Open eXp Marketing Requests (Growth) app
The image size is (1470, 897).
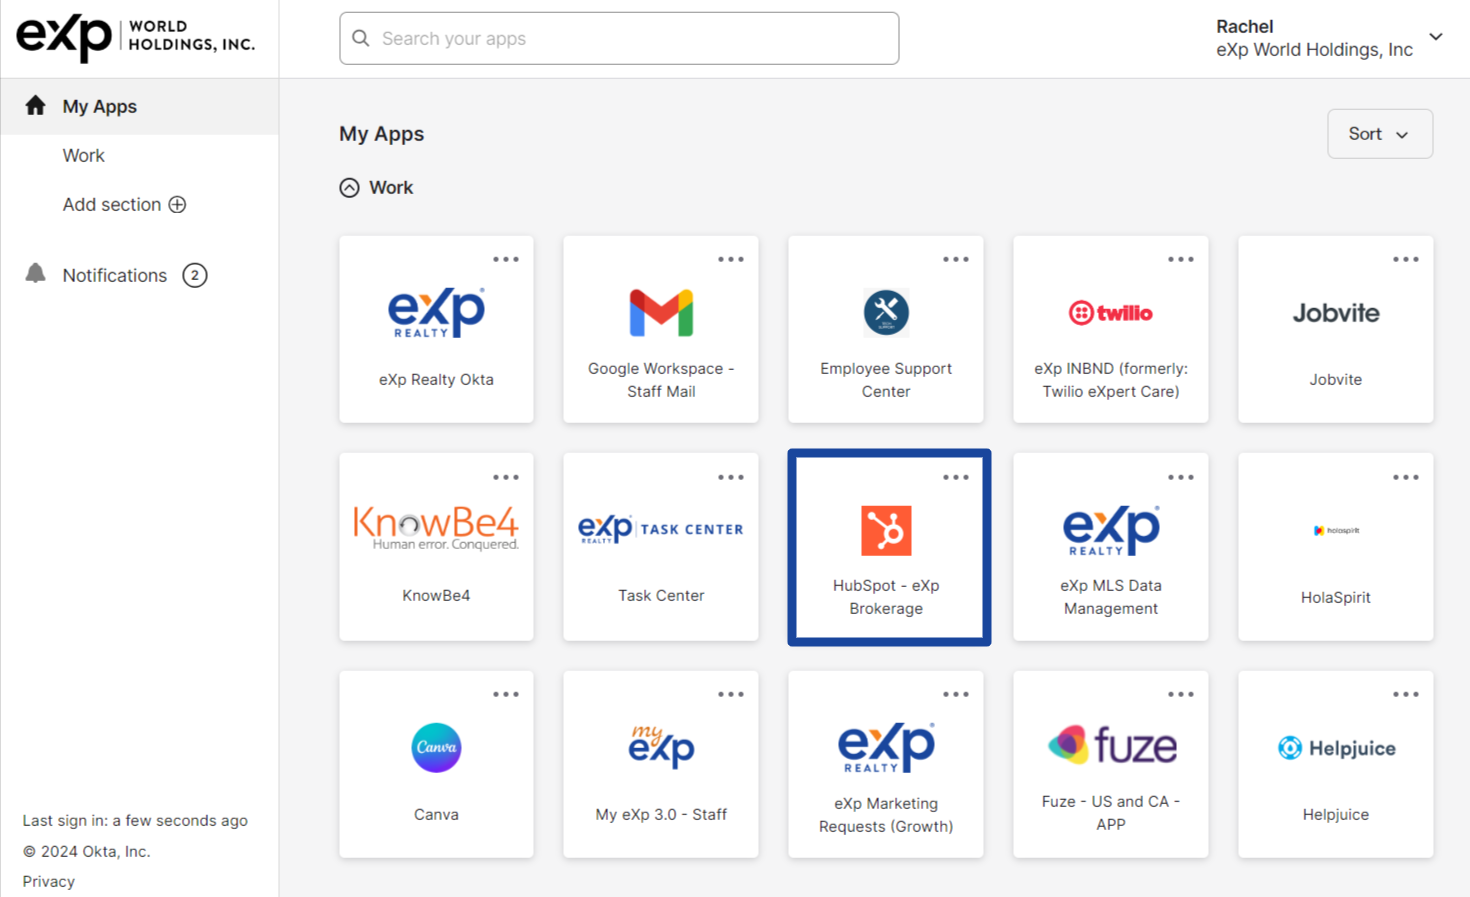[886, 764]
